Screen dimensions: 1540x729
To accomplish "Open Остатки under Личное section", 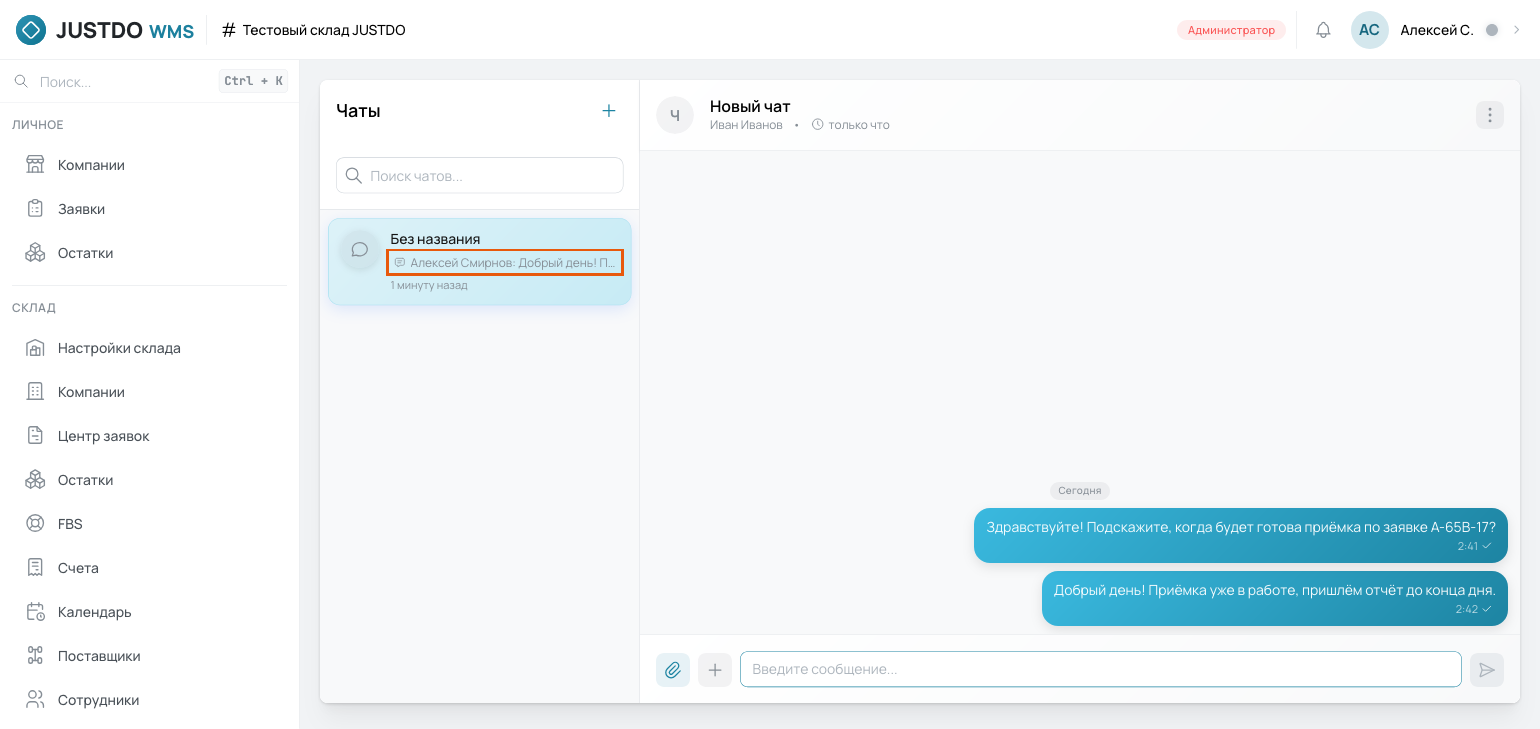I will [149, 253].
